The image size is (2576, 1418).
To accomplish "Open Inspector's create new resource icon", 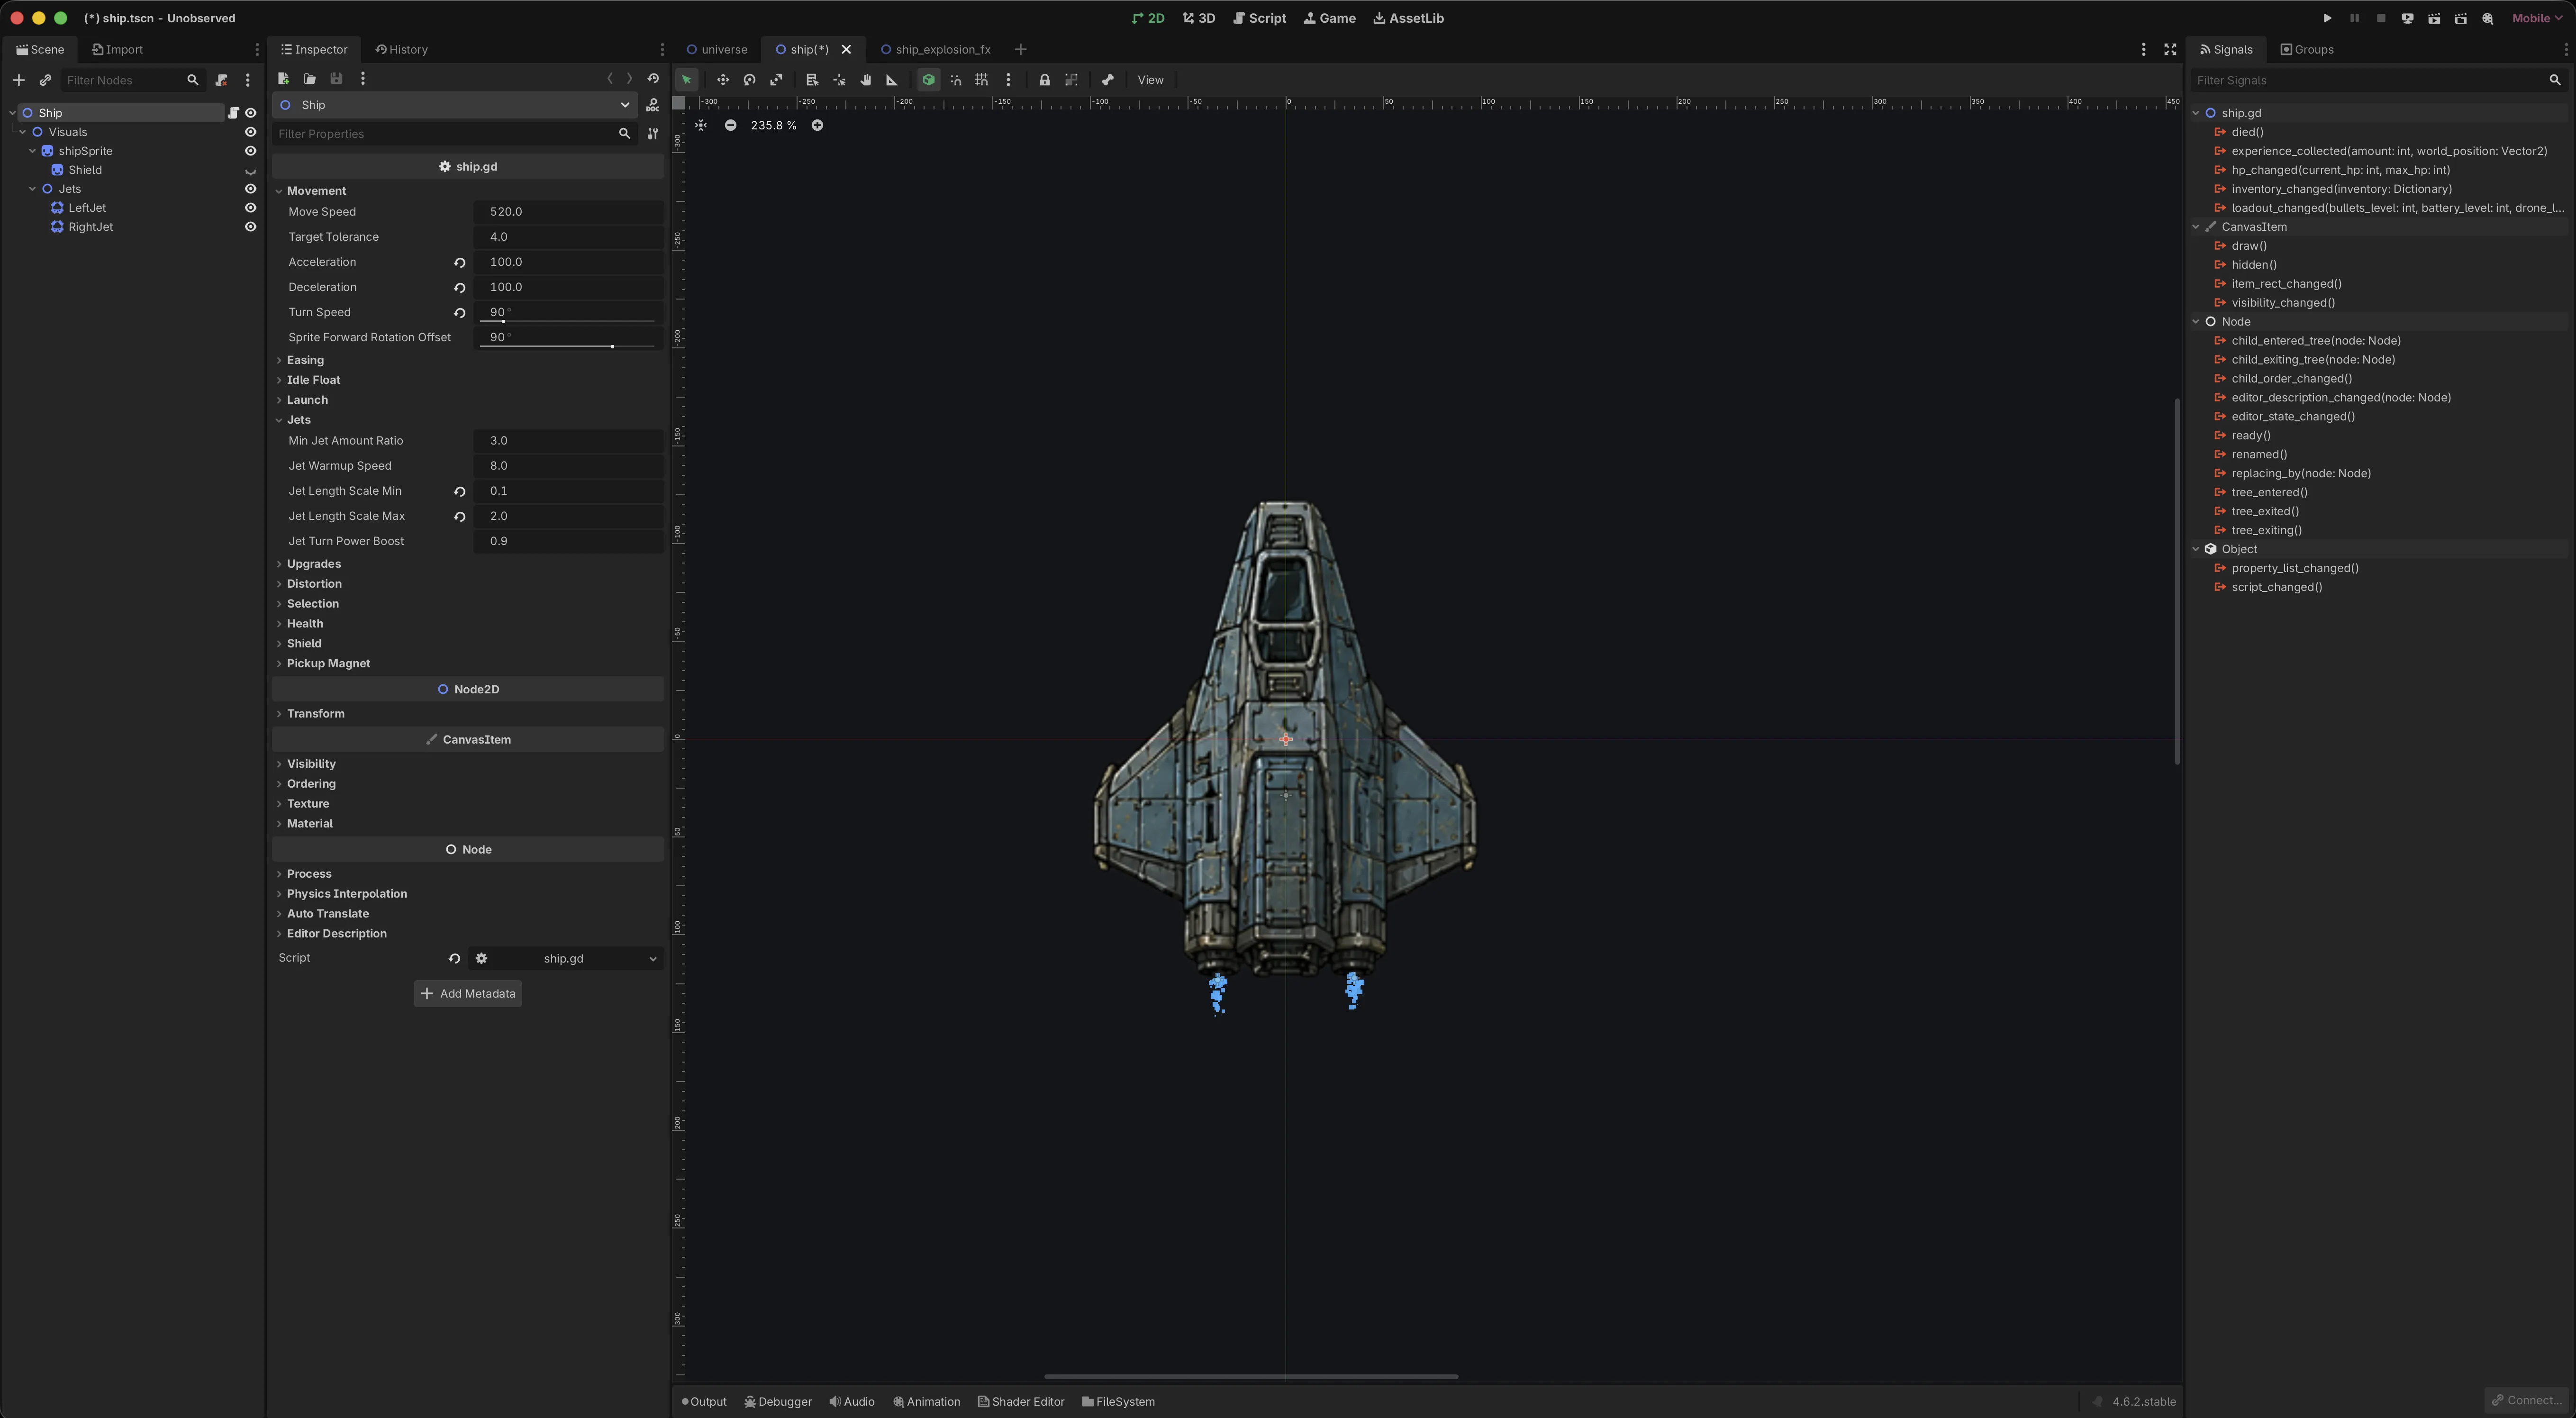I will coord(283,78).
